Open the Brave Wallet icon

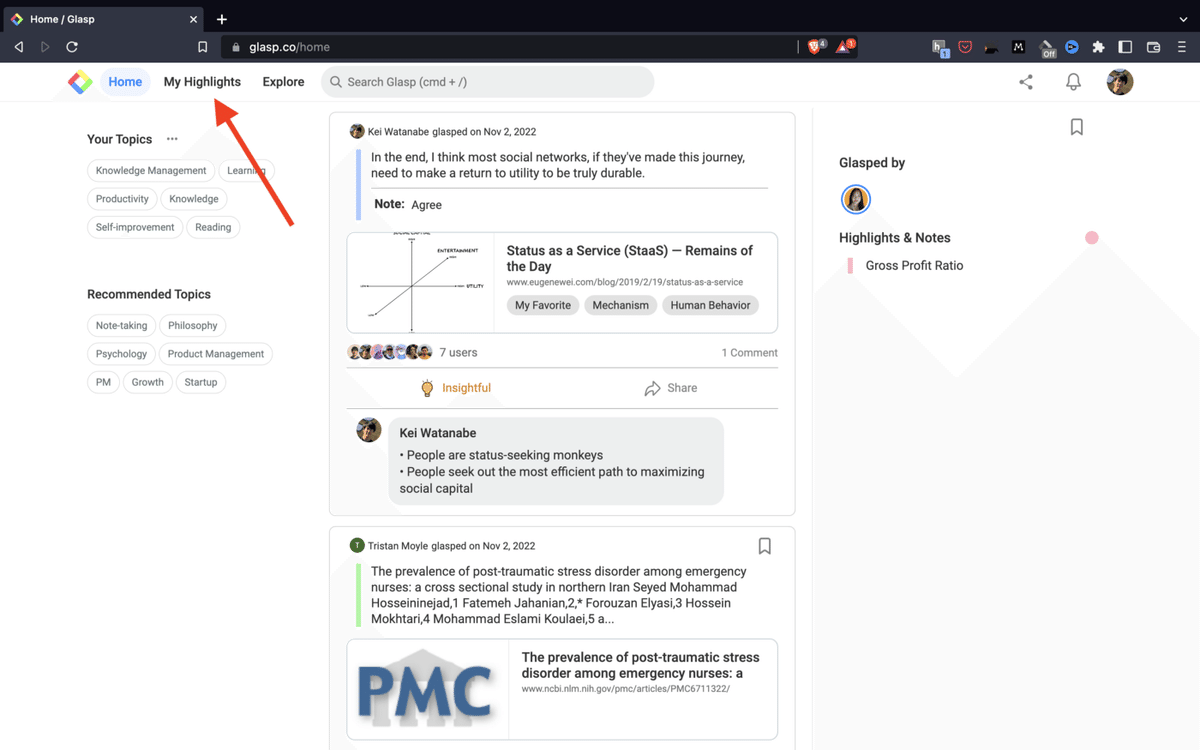(1153, 47)
